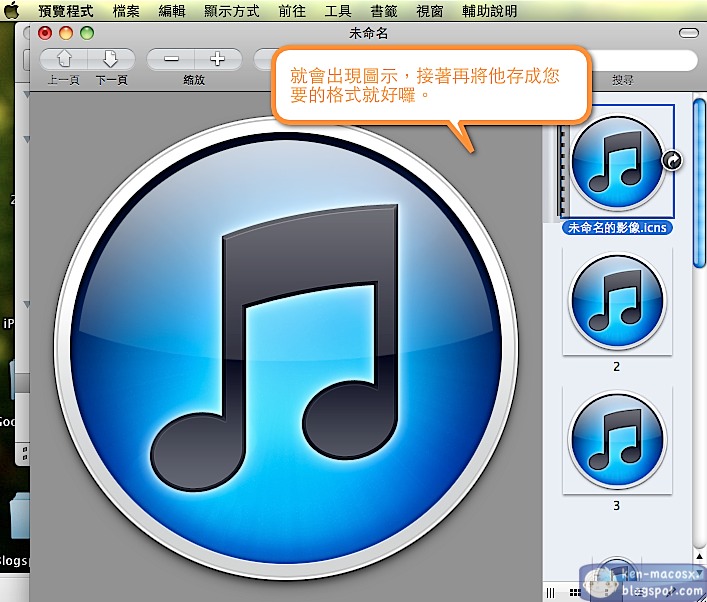Screen dimensions: 707x602
Task: Open the 檔案 menu
Action: (126, 11)
